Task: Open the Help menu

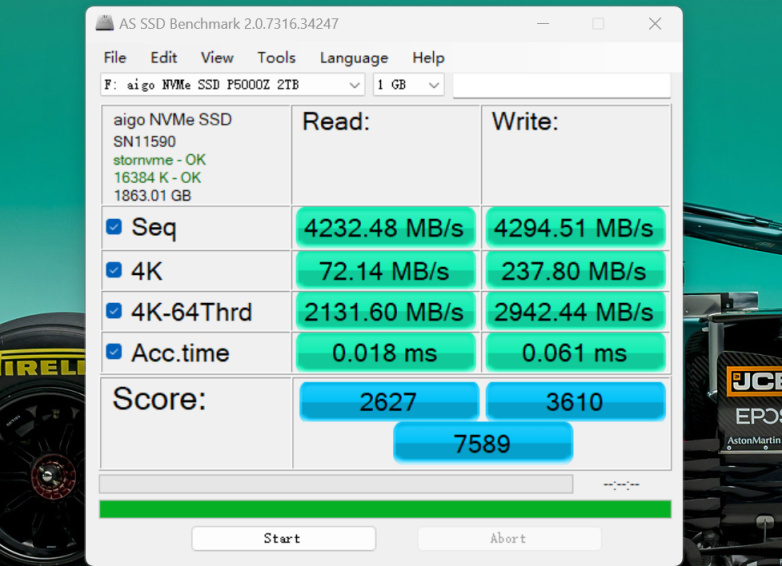Action: click(x=428, y=58)
